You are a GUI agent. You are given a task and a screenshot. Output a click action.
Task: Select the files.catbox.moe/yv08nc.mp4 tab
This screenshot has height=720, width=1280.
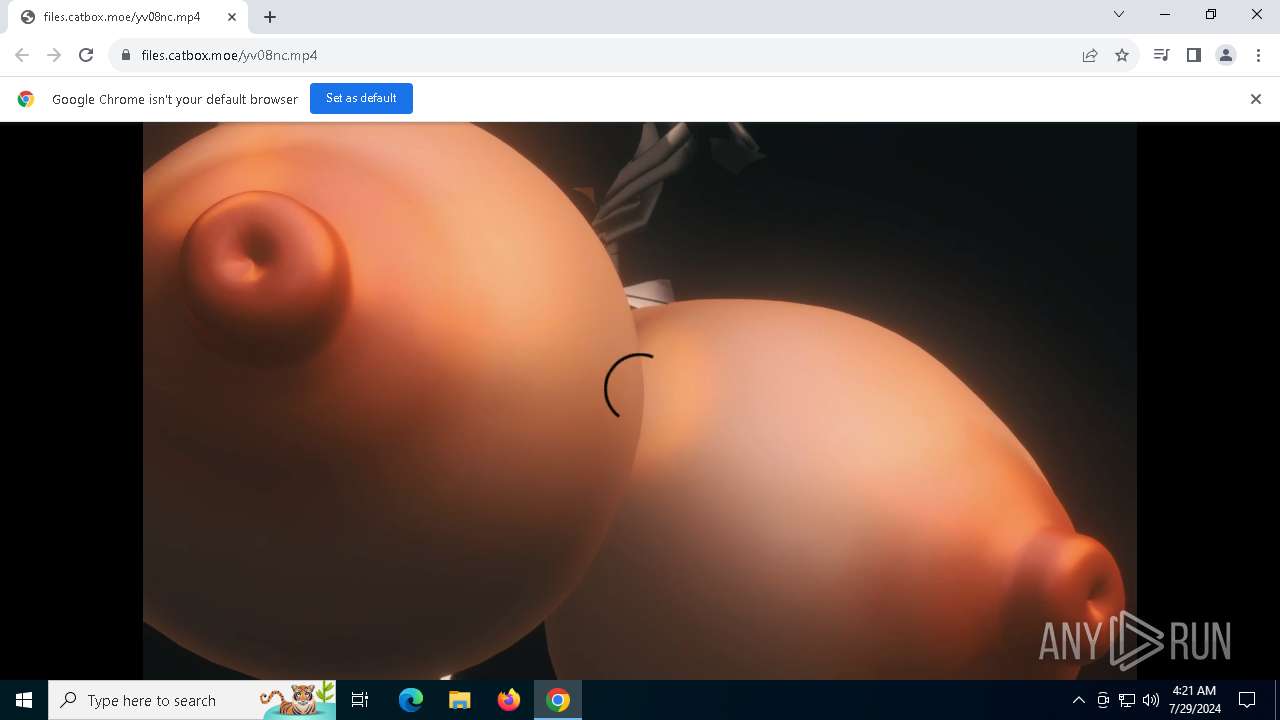[x=128, y=17]
